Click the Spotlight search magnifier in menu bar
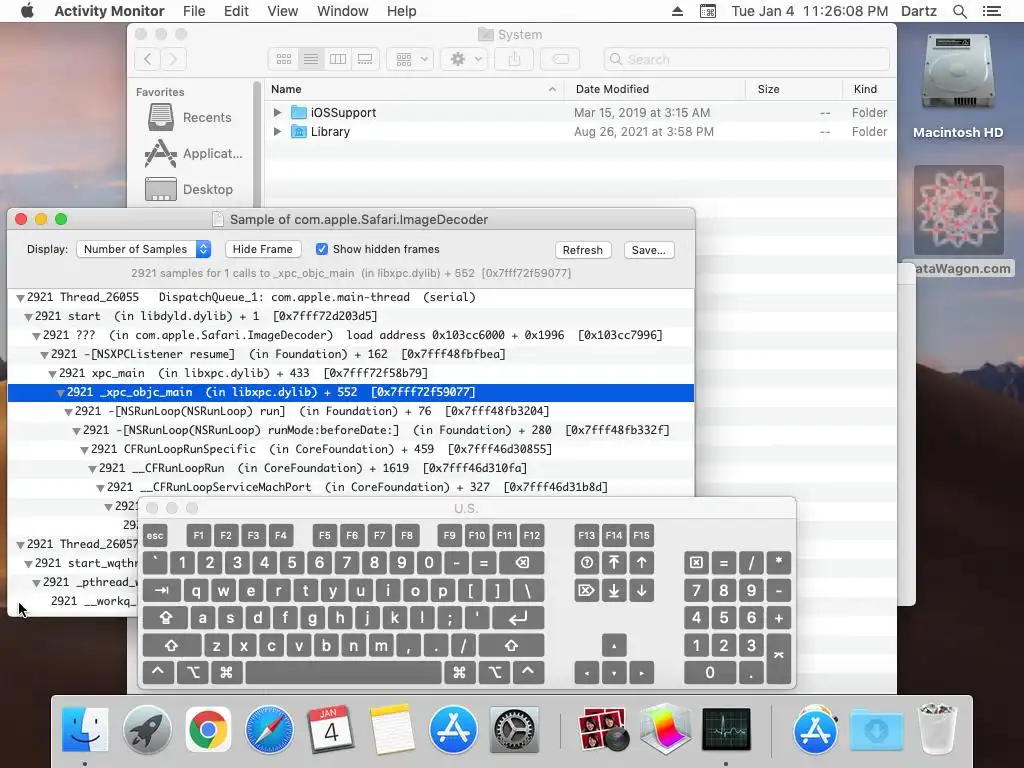Image resolution: width=1024 pixels, height=768 pixels. [x=960, y=11]
